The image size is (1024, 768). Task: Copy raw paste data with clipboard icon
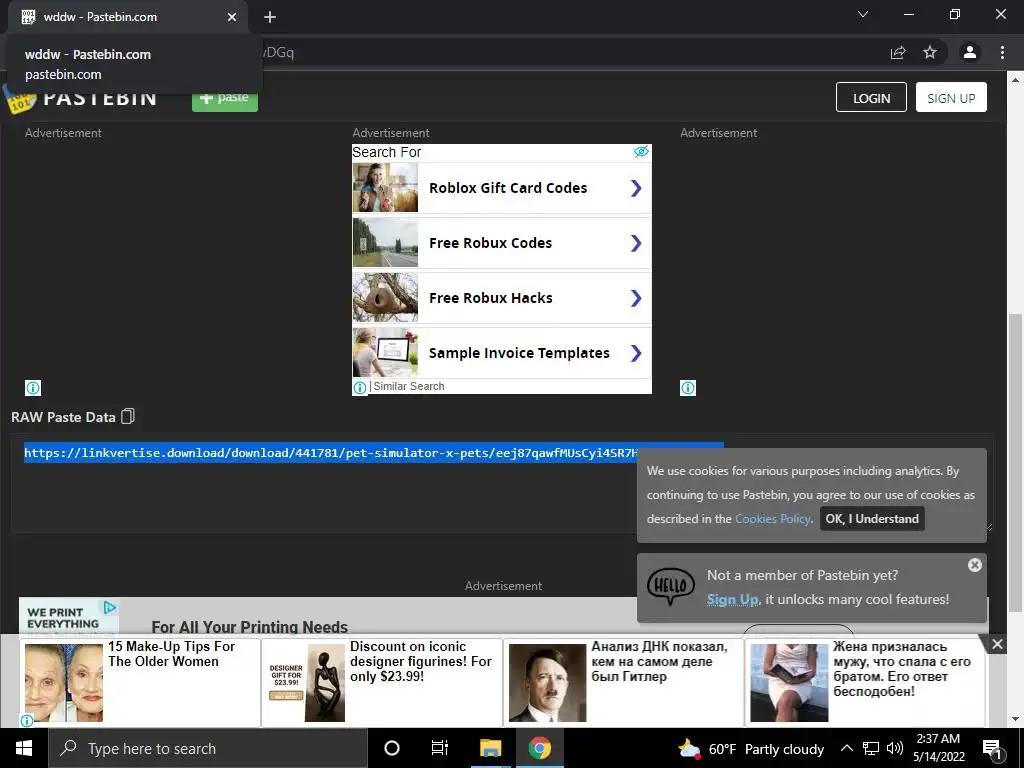[x=128, y=417]
